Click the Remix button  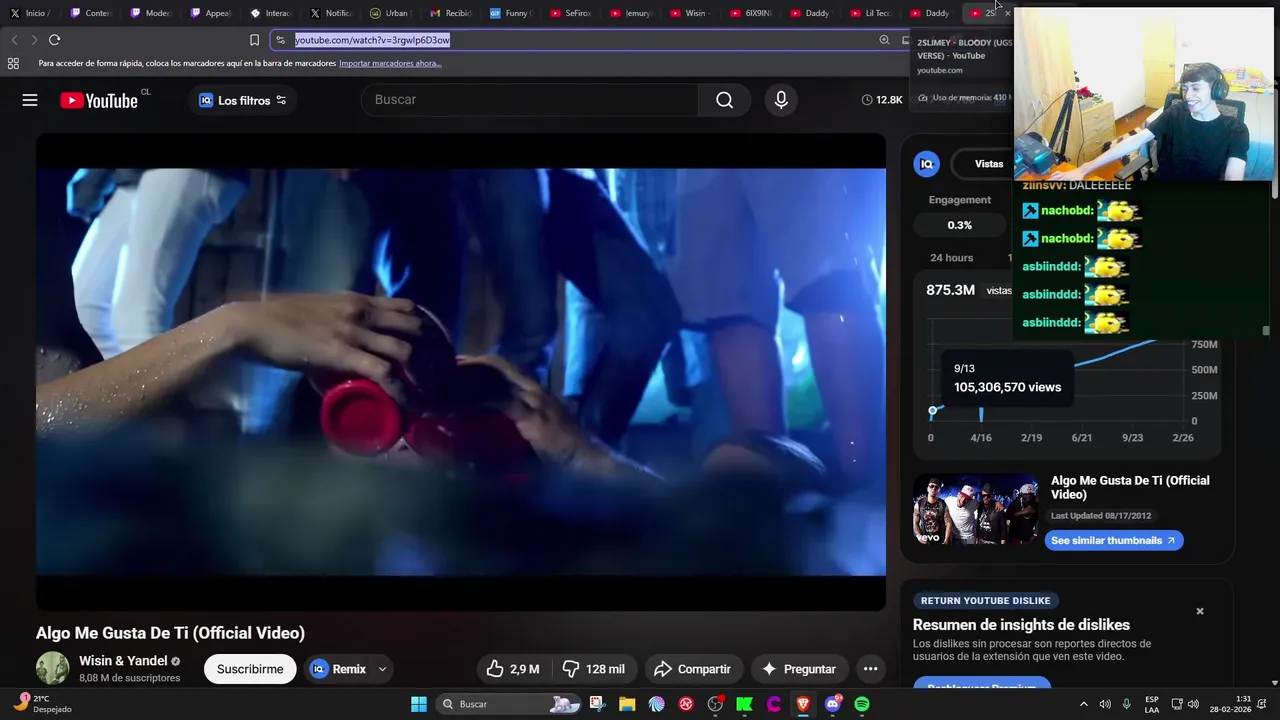pyautogui.click(x=338, y=669)
